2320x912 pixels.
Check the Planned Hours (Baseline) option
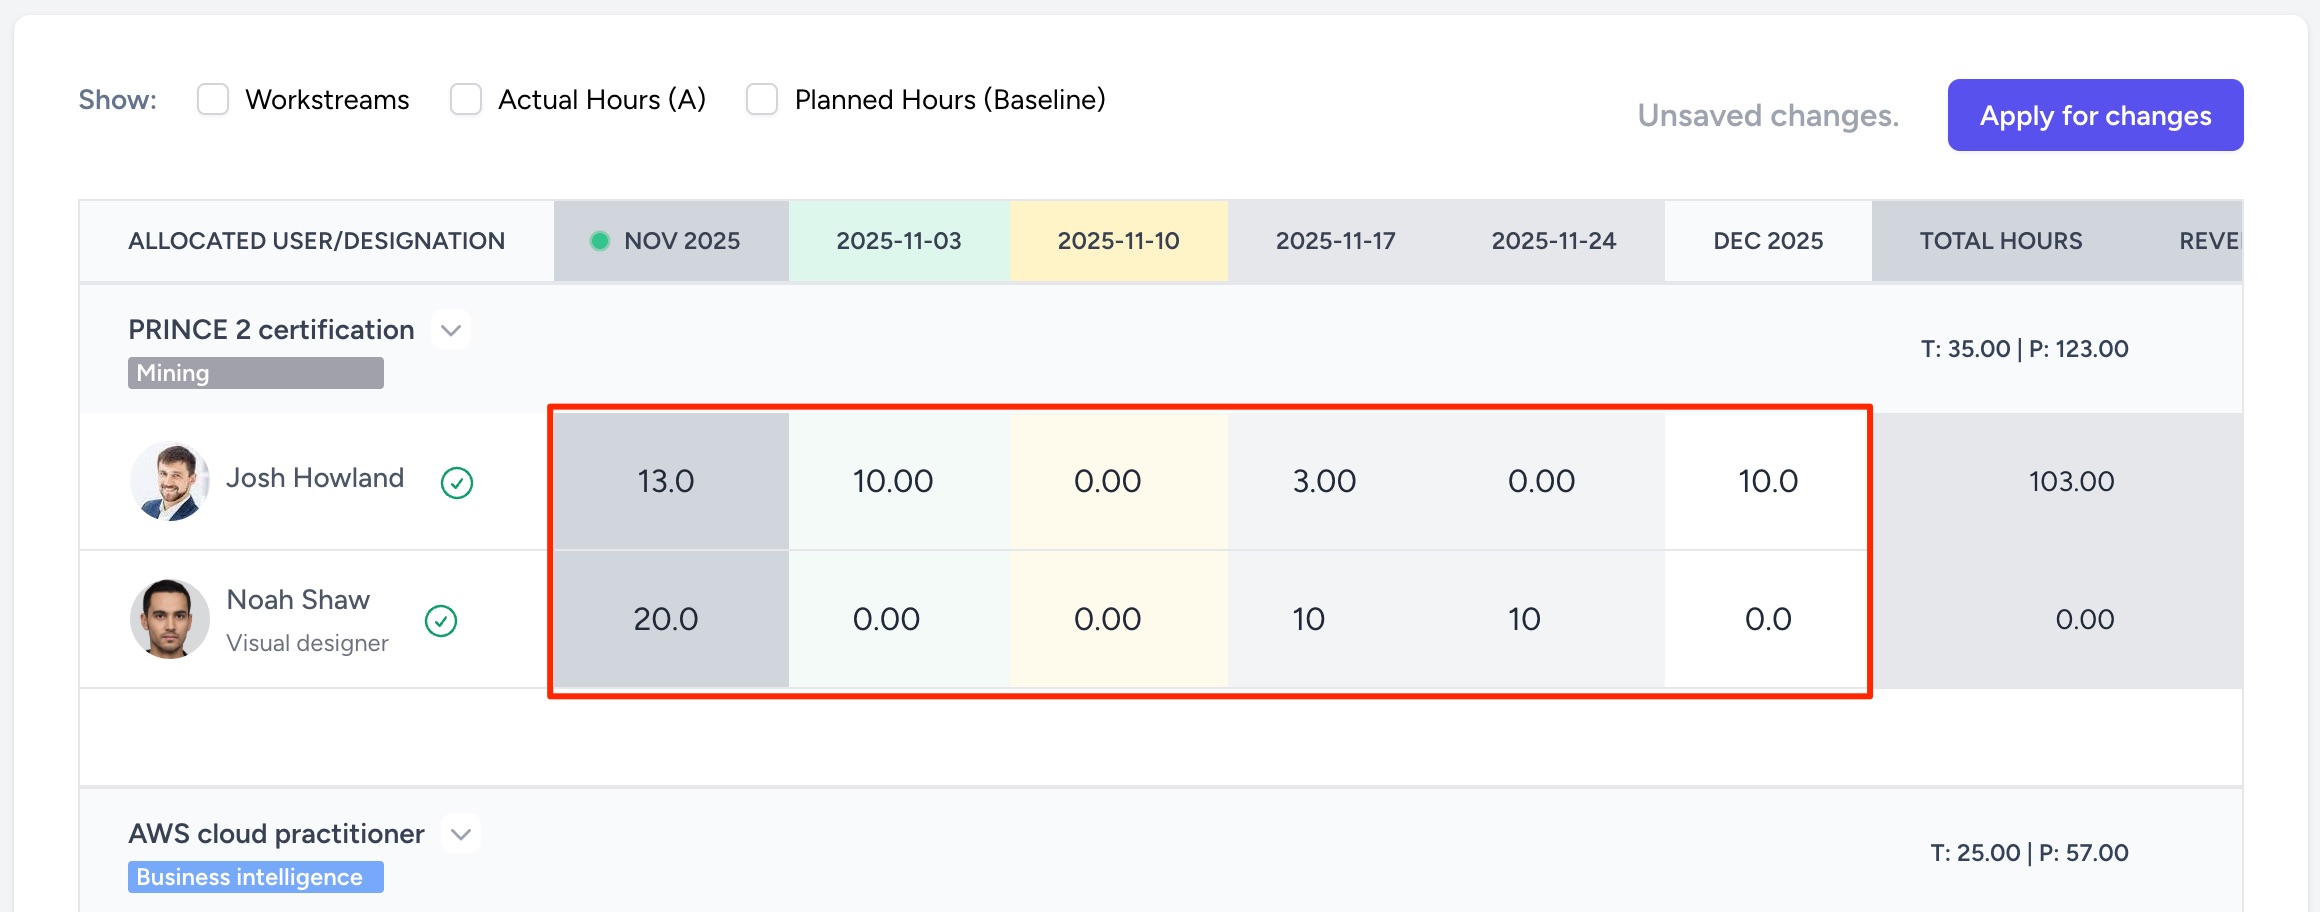[762, 100]
